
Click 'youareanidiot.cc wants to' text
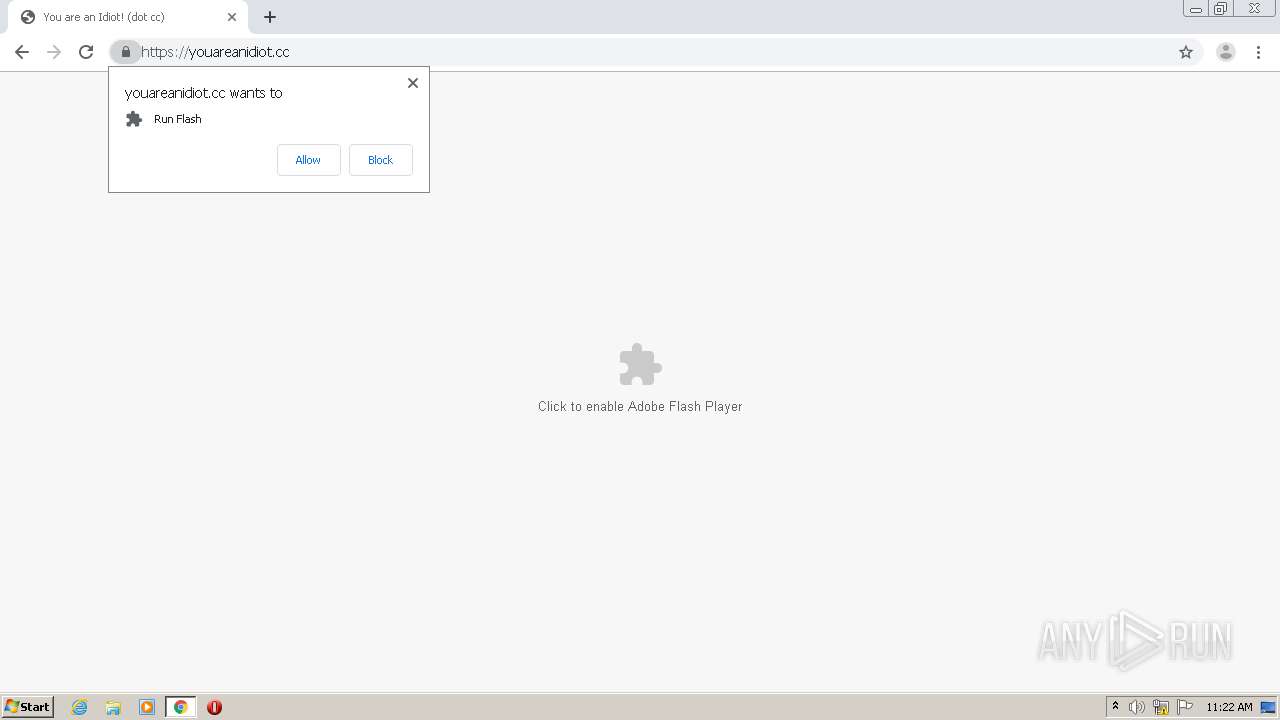point(203,93)
